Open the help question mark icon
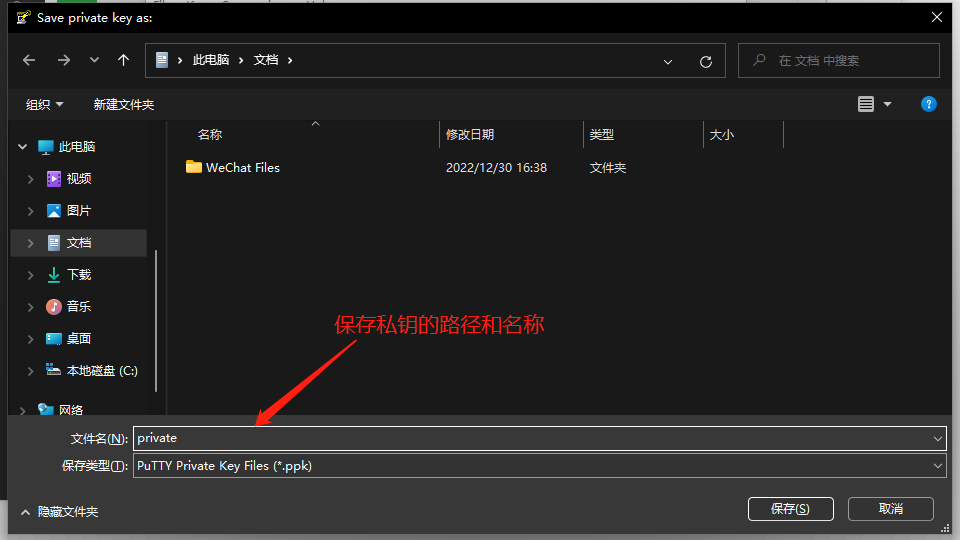This screenshot has height=540, width=960. click(928, 104)
